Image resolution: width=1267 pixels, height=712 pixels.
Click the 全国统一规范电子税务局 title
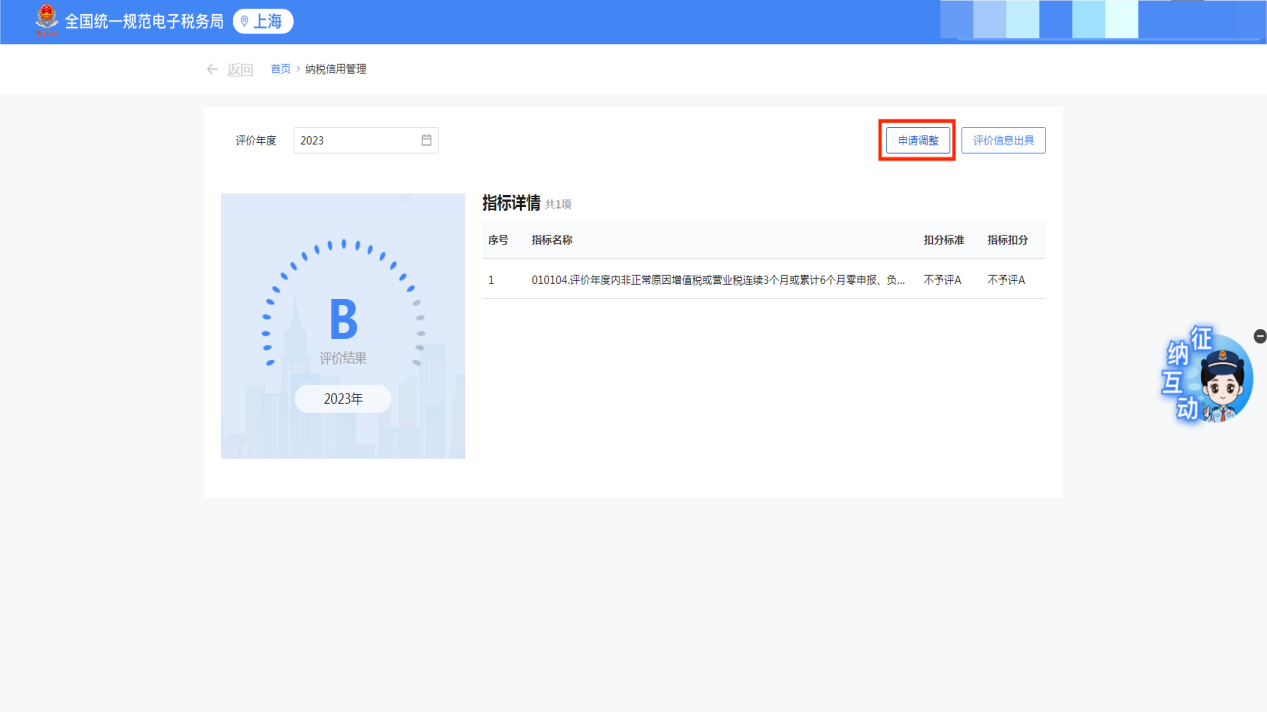(x=144, y=21)
